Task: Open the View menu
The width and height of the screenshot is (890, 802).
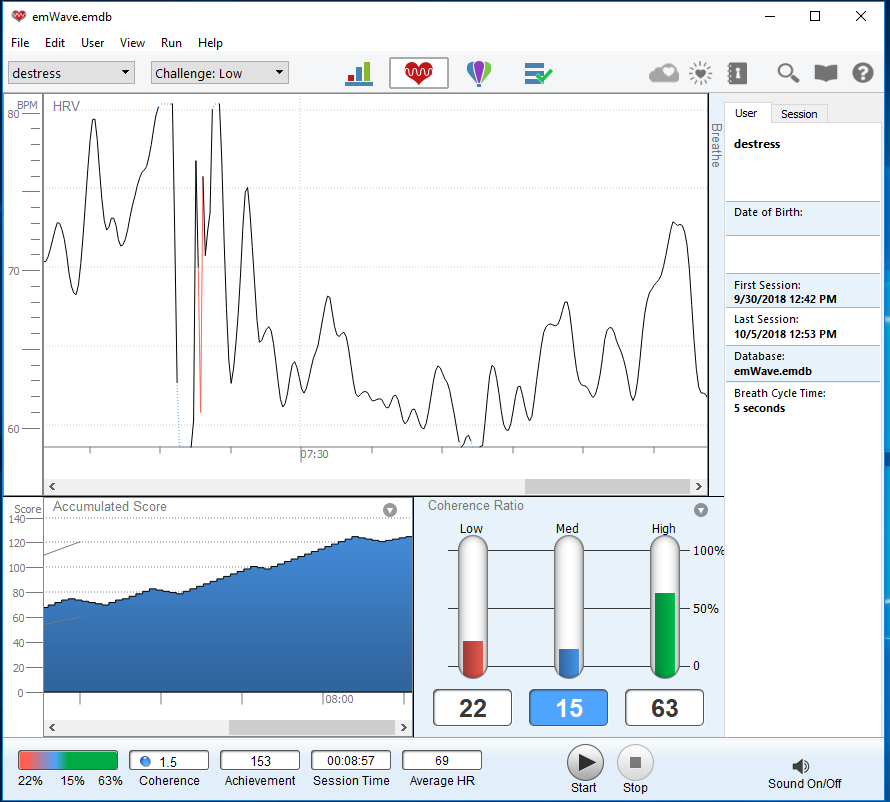Action: tap(132, 43)
